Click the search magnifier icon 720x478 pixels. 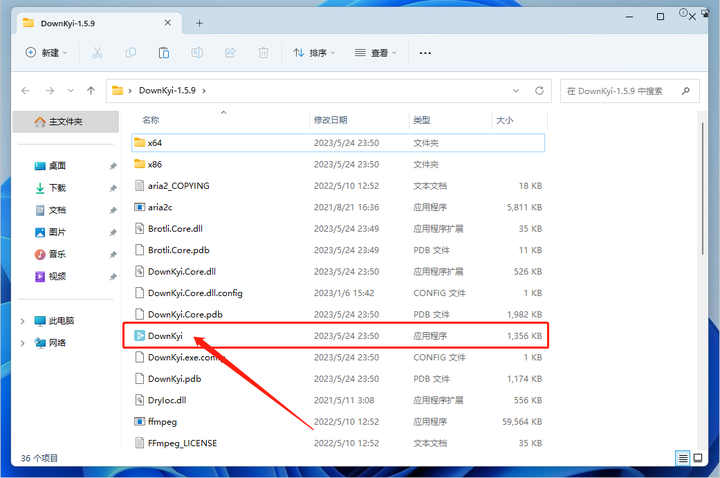point(686,91)
